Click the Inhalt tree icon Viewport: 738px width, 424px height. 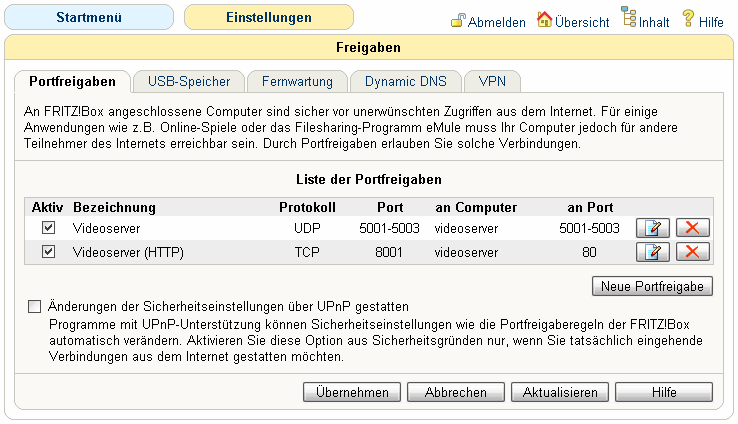628,18
